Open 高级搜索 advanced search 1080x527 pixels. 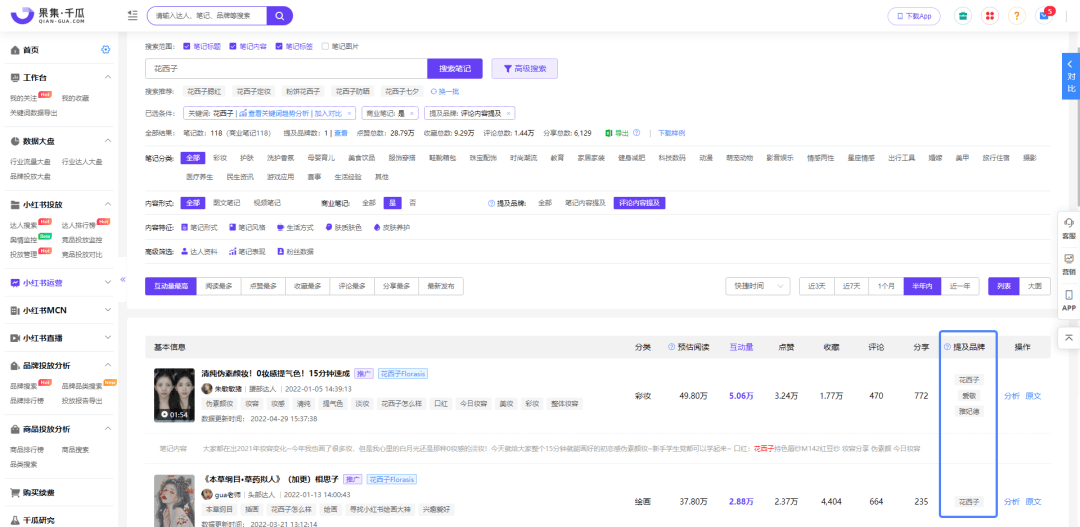coord(524,69)
